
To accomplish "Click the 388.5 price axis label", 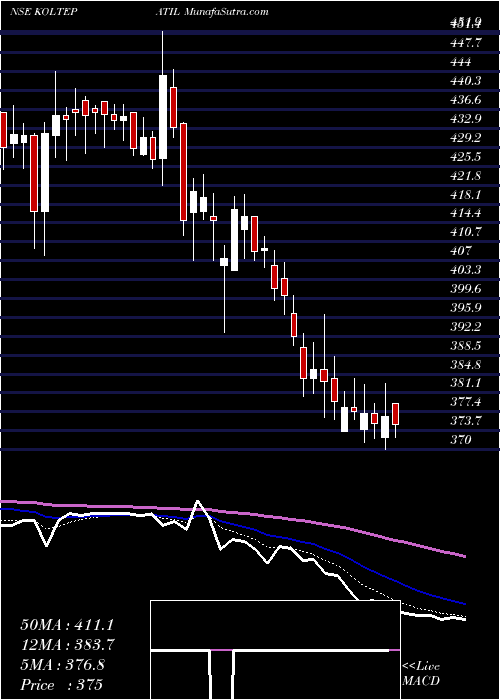I will 466,346.
